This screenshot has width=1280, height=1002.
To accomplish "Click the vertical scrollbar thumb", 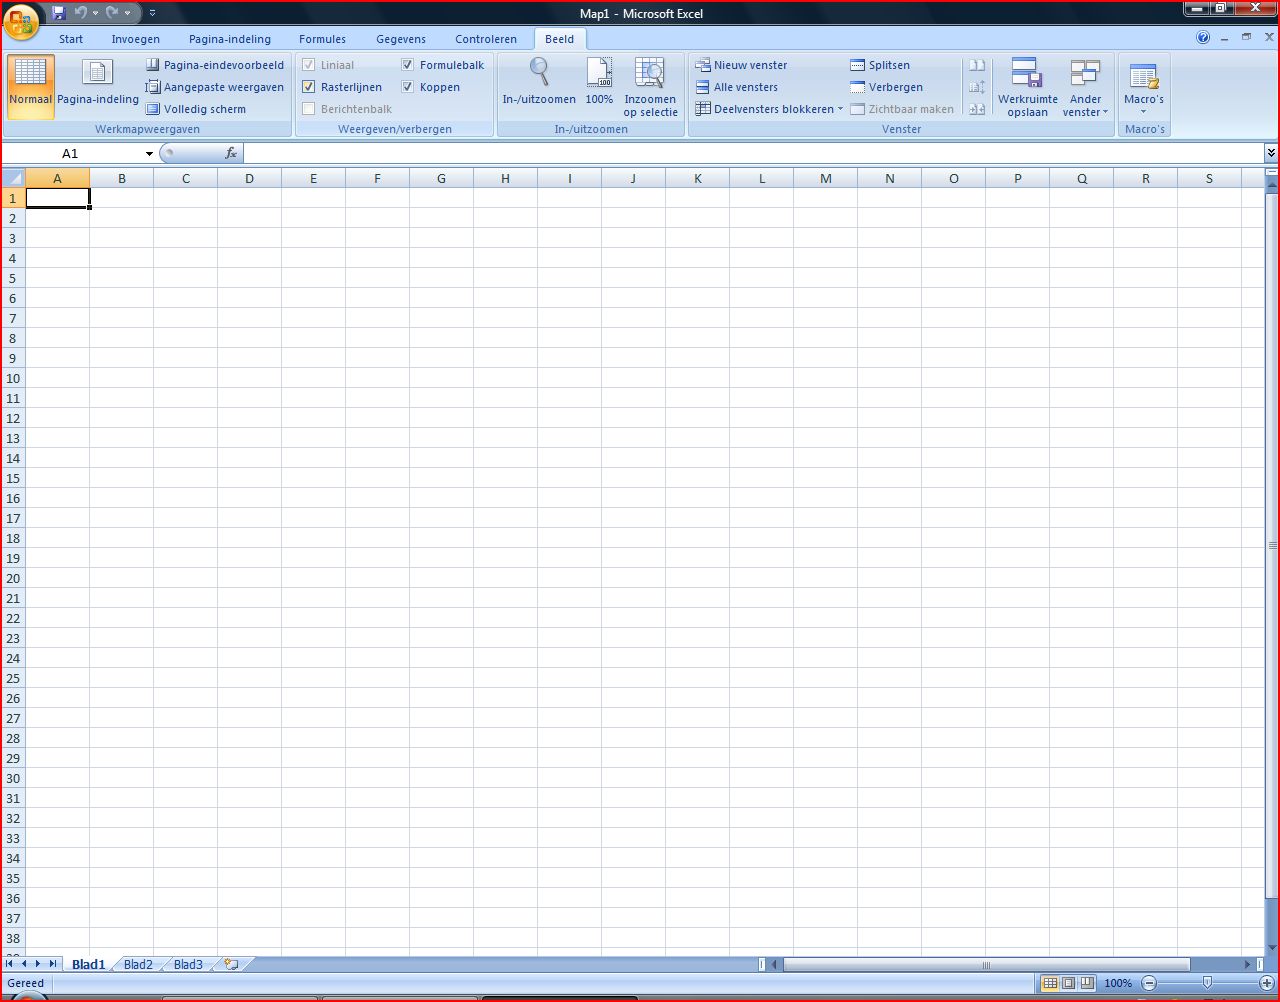I will 1272,545.
